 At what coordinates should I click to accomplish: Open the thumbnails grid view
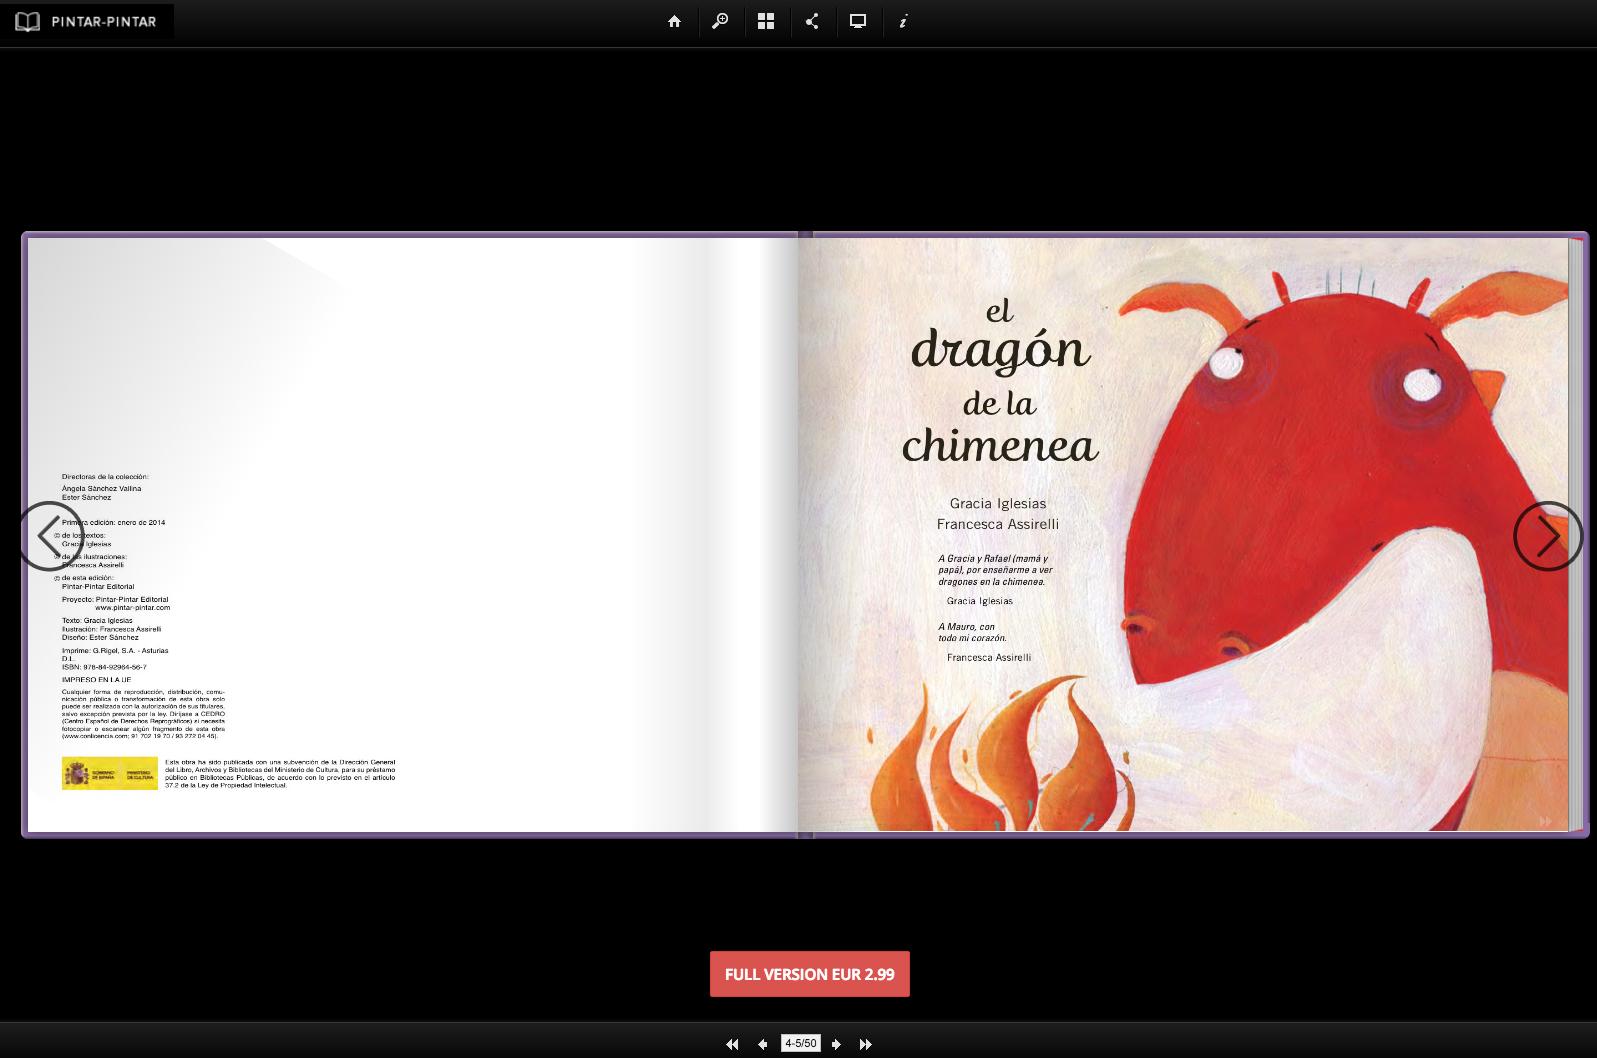766,21
